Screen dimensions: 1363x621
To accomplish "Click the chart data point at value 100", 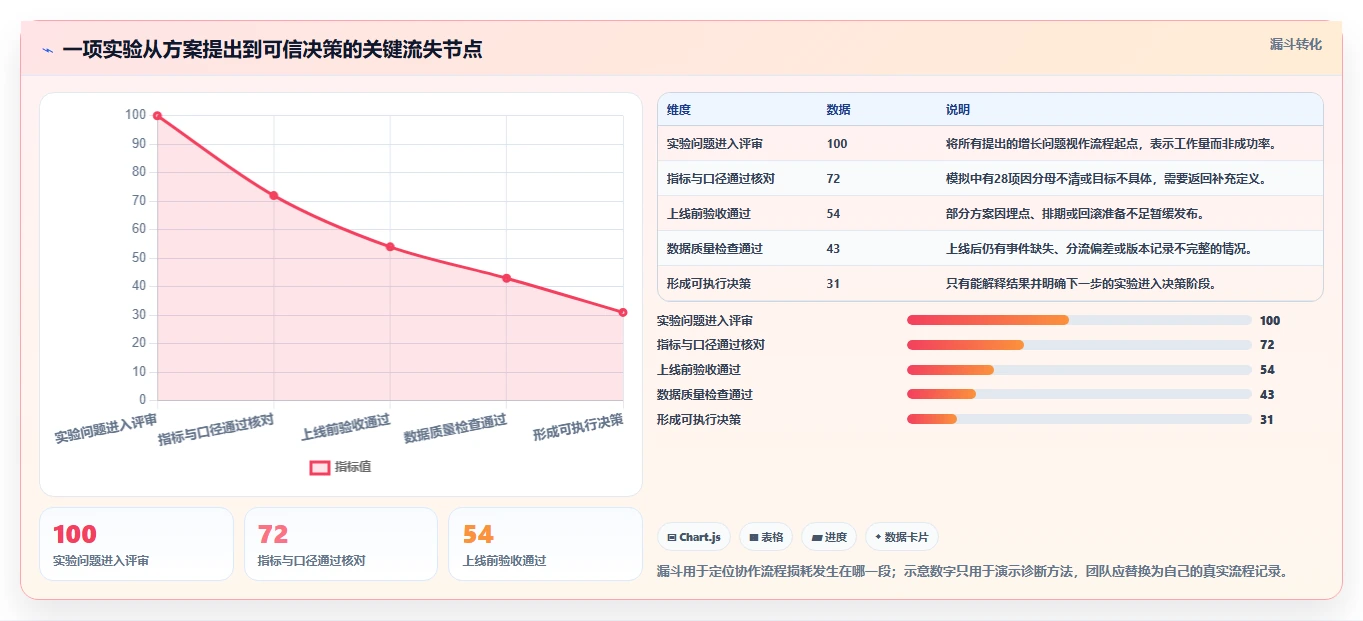I will (x=157, y=116).
